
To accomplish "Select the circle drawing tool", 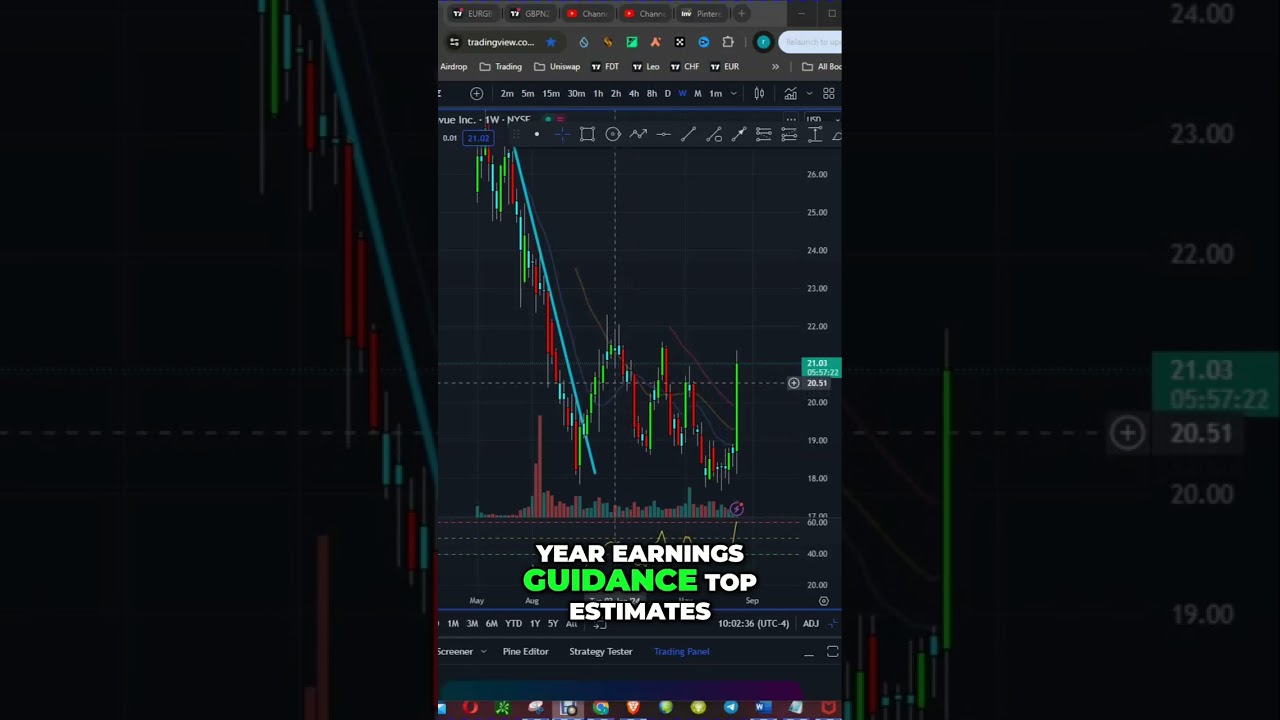I will [613, 135].
